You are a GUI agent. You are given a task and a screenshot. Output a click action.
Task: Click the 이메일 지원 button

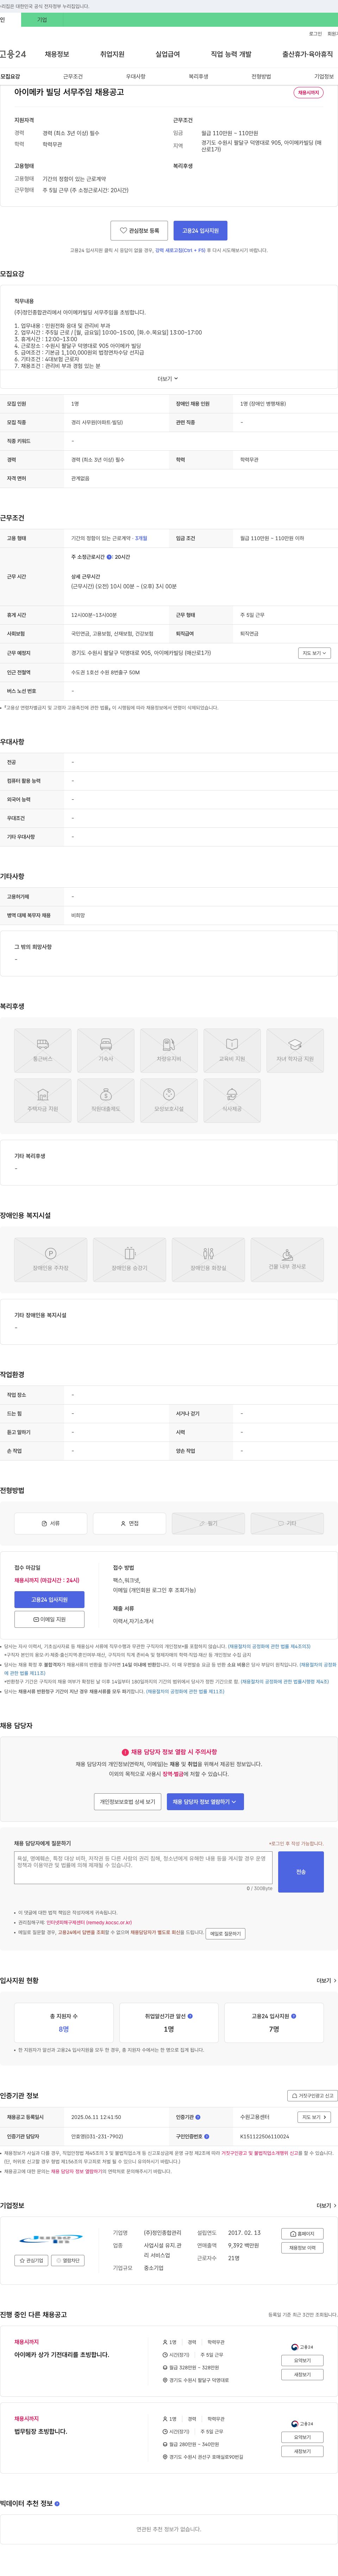click(49, 1619)
